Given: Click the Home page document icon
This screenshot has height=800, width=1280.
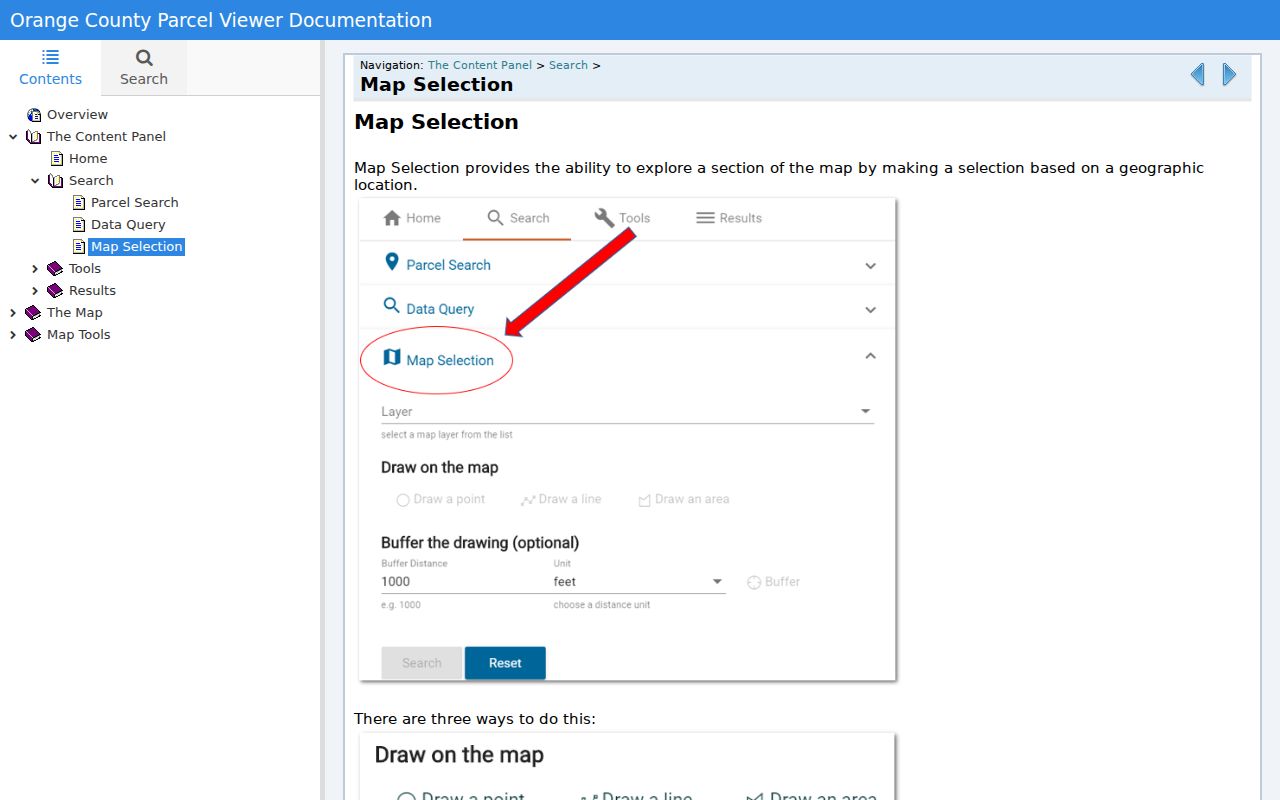Looking at the screenshot, I should click(57, 158).
